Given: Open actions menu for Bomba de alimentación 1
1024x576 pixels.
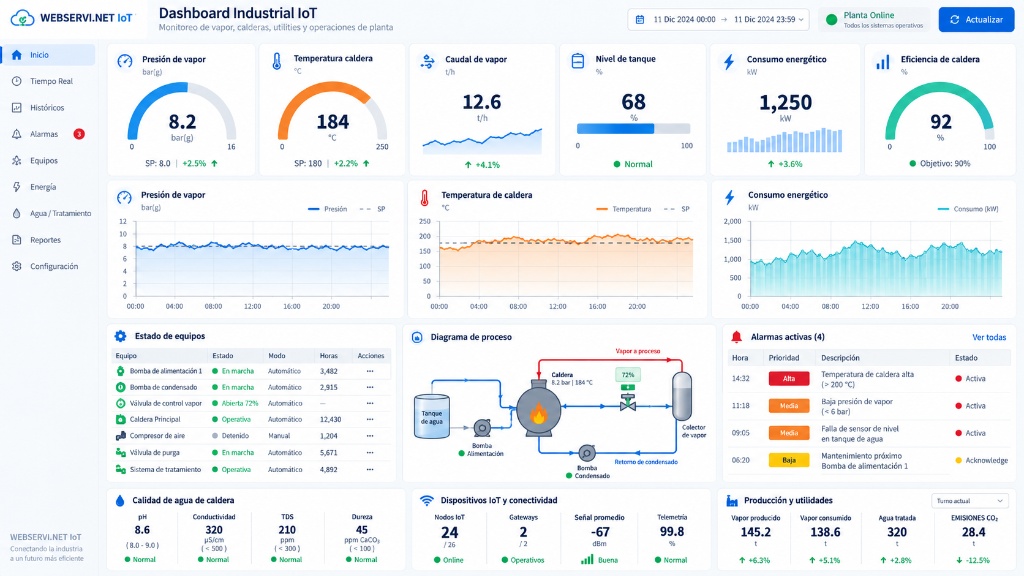Looking at the screenshot, I should click(x=370, y=371).
